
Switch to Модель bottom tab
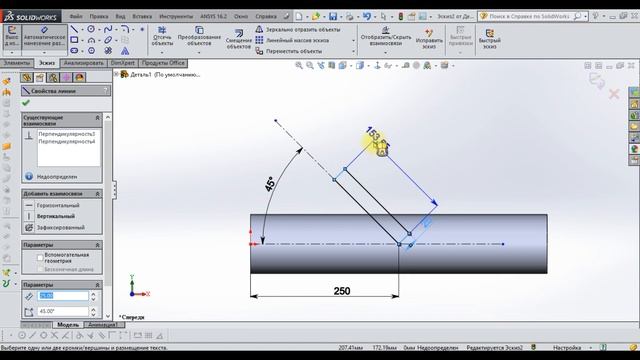click(x=68, y=325)
